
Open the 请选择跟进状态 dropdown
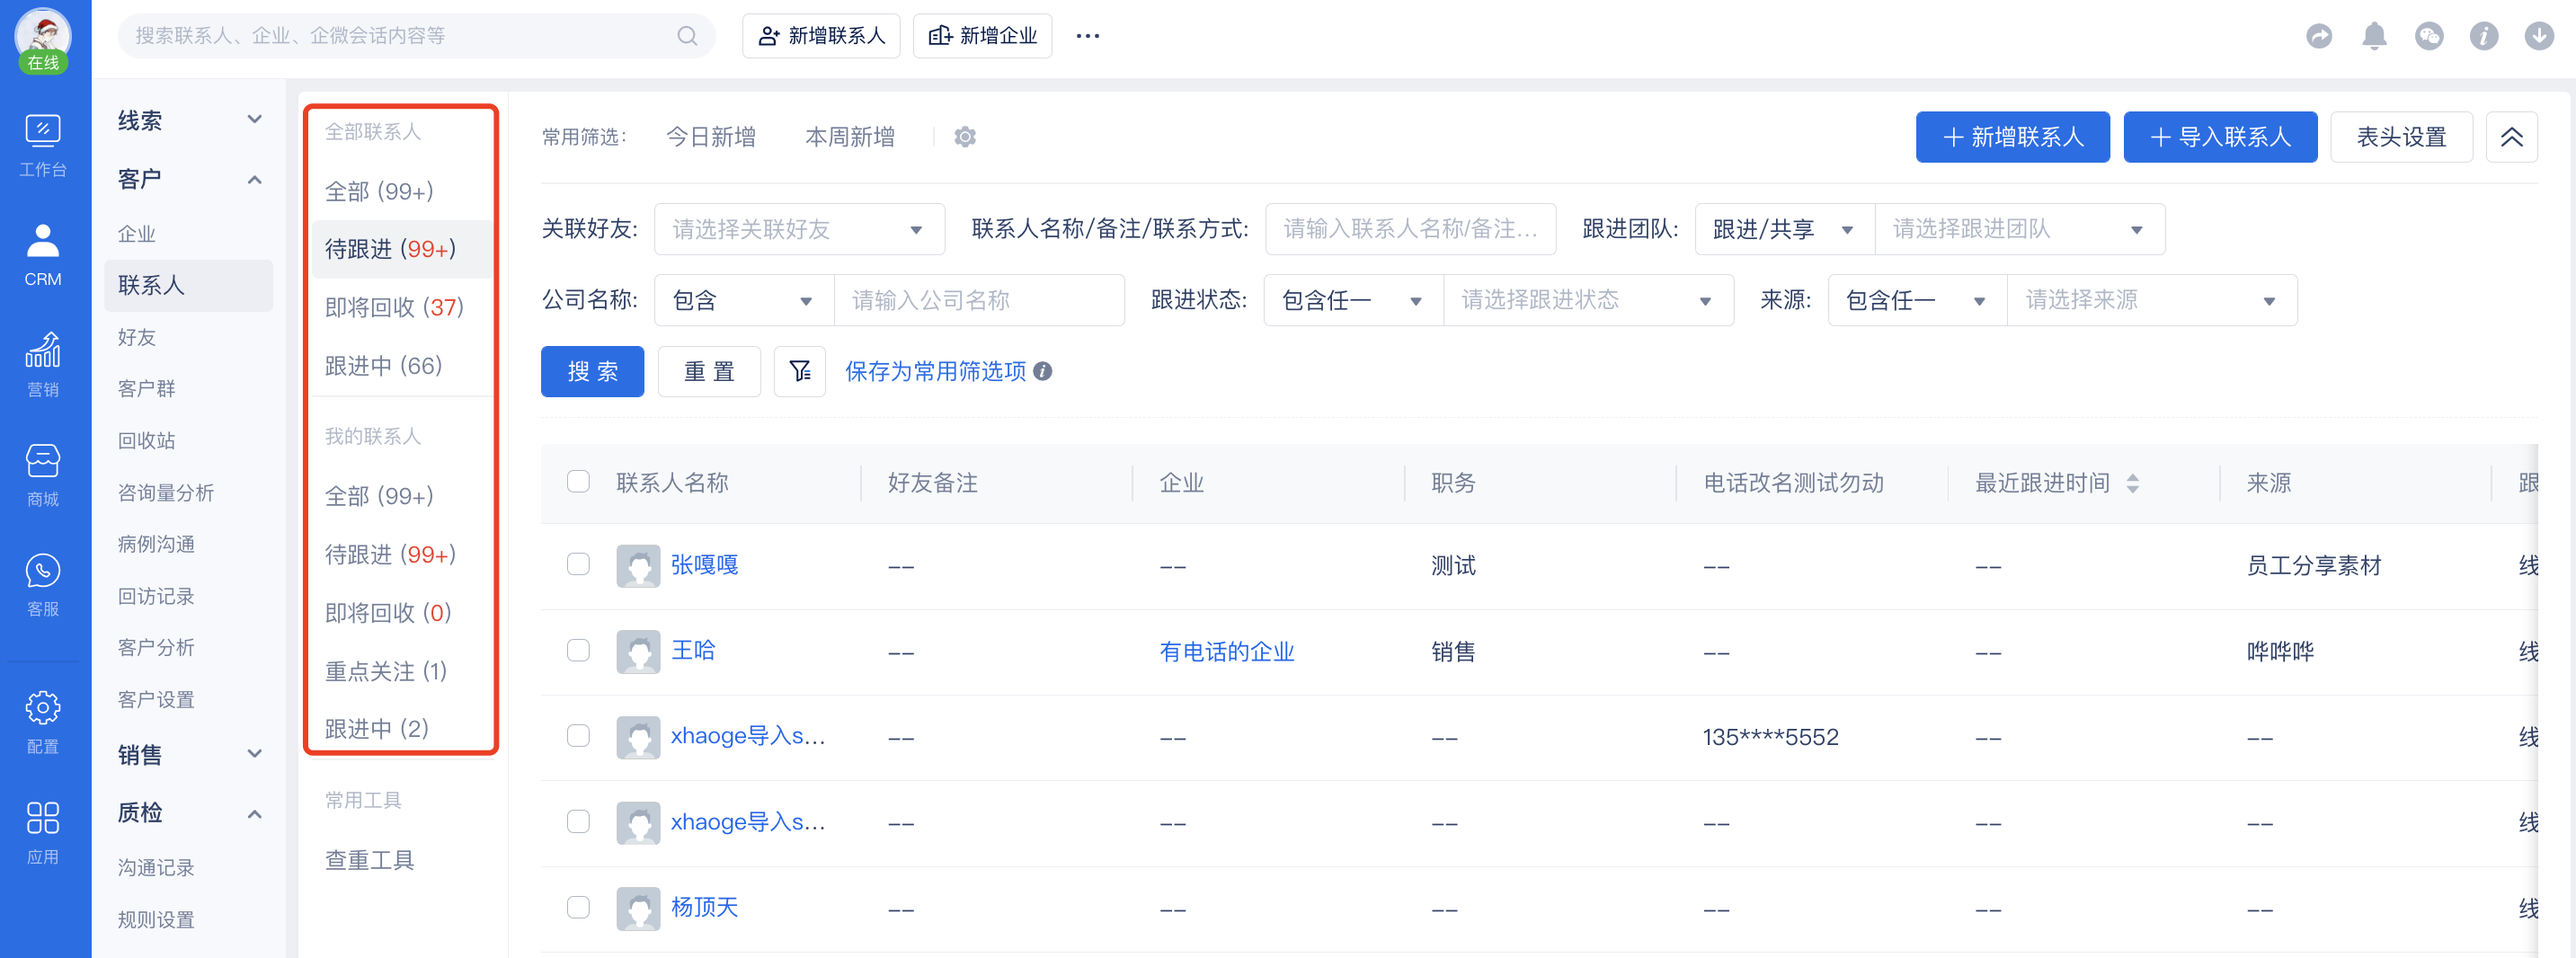(x=1588, y=301)
